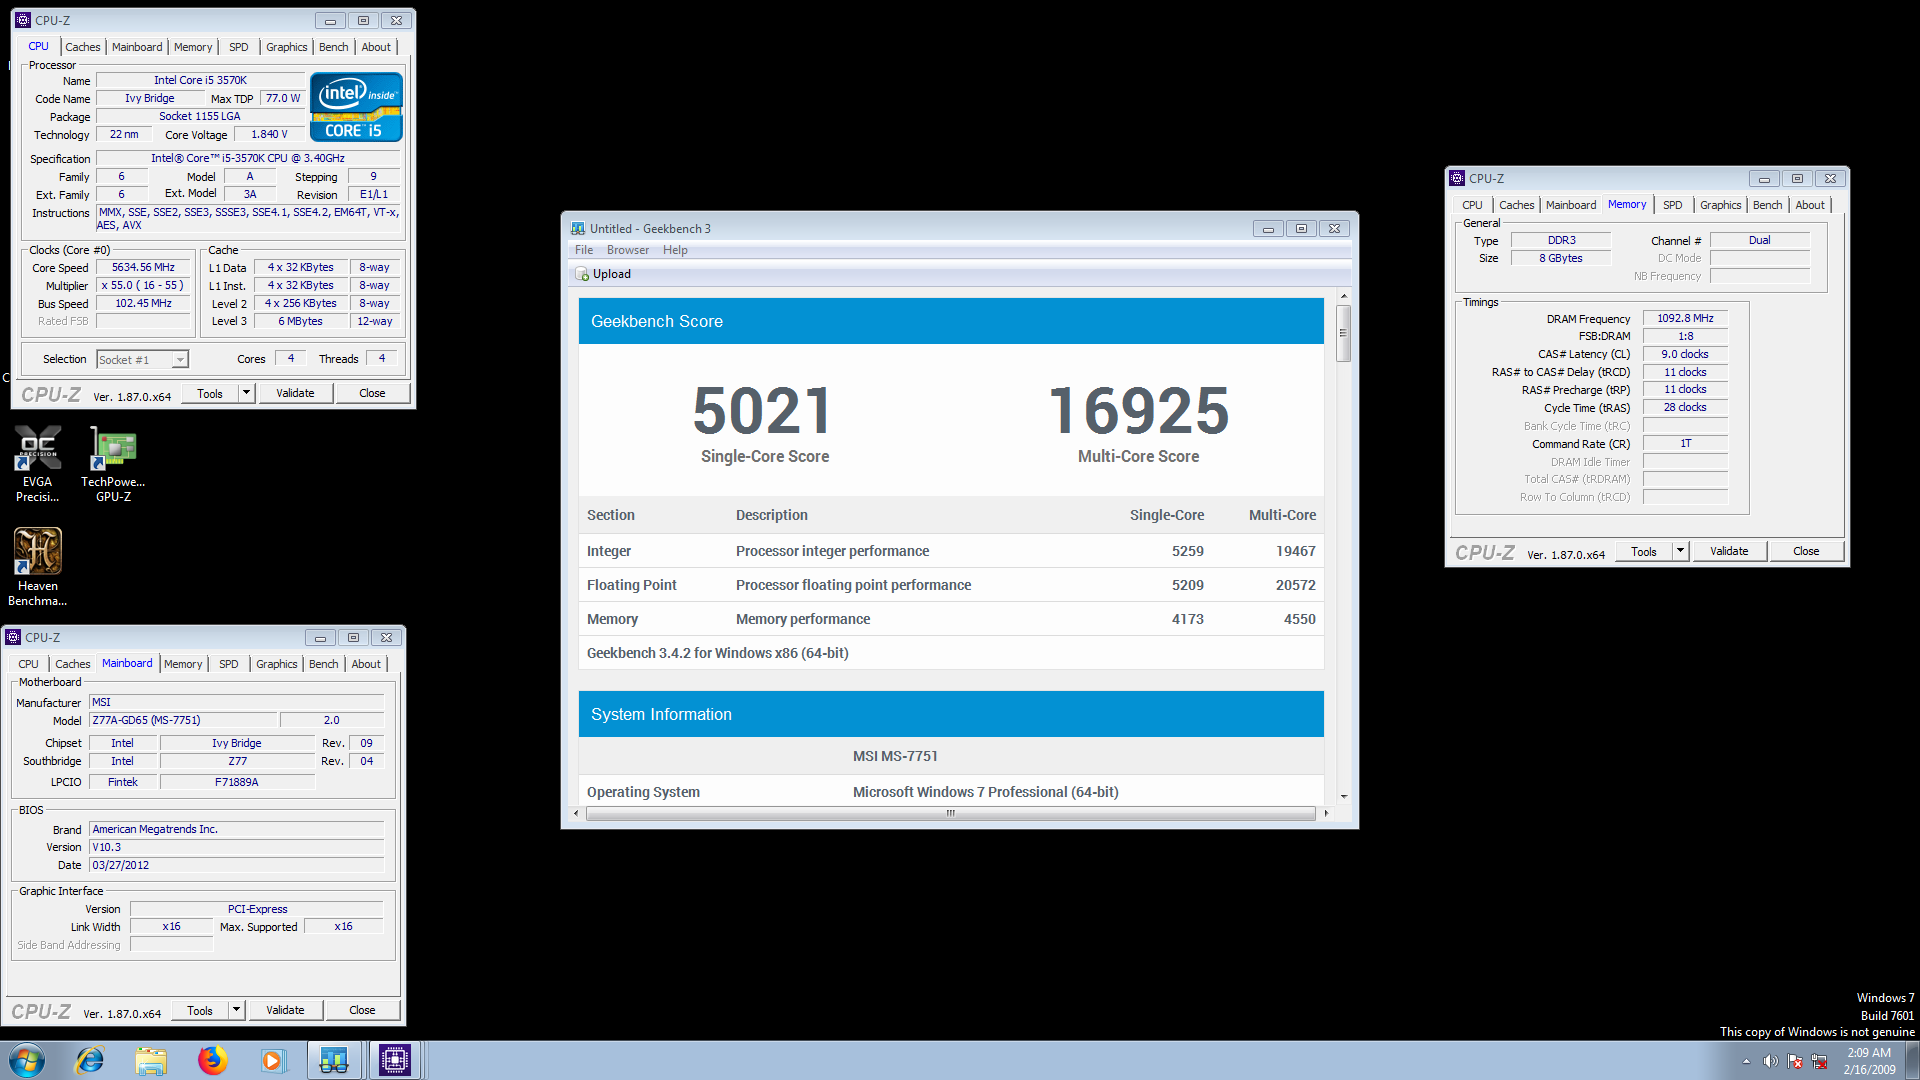1920x1080 pixels.
Task: Open File menu in Geekbench
Action: pyautogui.click(x=584, y=250)
